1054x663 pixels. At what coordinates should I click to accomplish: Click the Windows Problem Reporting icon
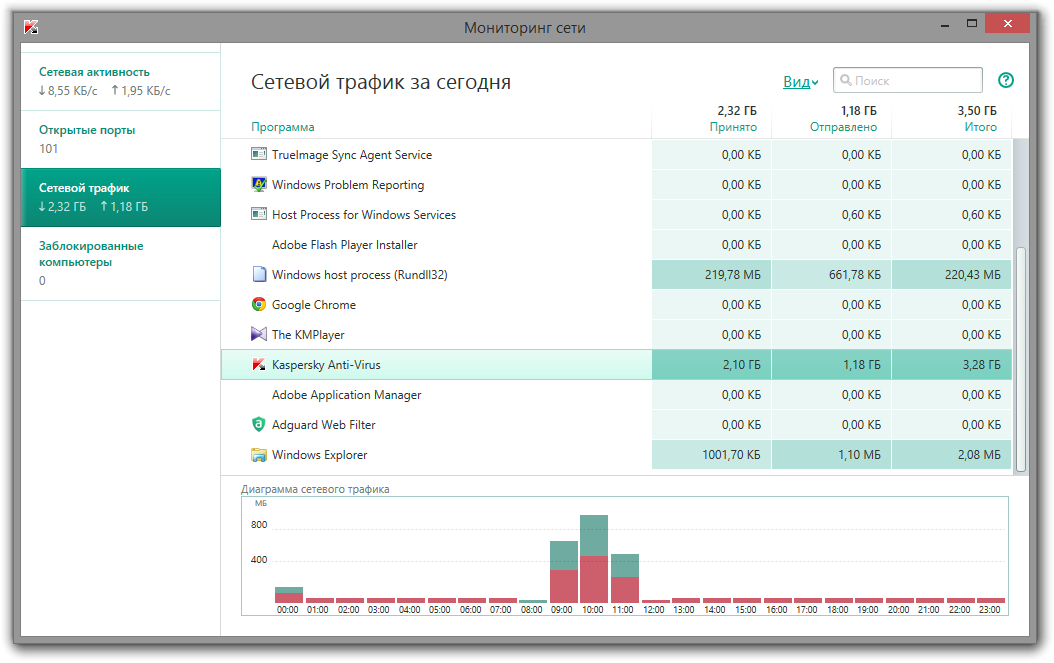click(259, 185)
